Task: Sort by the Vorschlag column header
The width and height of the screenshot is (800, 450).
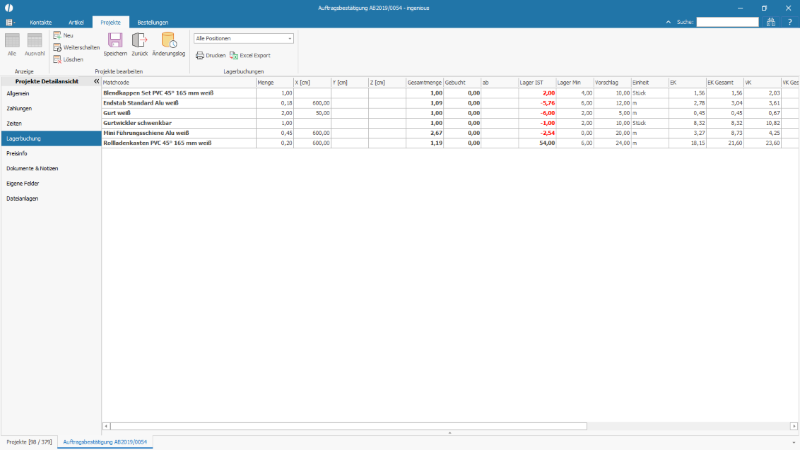Action: click(x=612, y=82)
